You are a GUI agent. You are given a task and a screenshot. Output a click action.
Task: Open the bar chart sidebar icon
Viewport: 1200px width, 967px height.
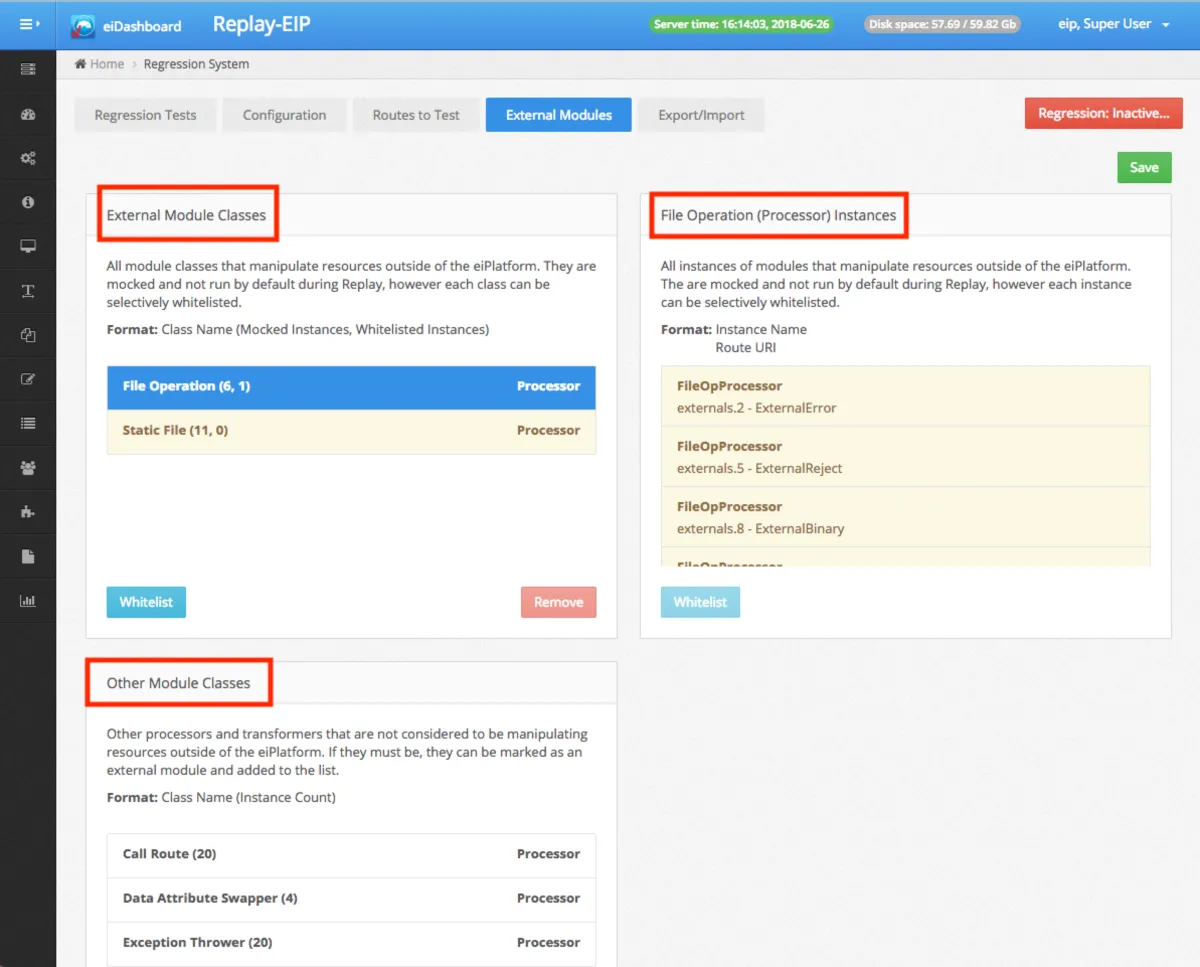click(x=28, y=601)
